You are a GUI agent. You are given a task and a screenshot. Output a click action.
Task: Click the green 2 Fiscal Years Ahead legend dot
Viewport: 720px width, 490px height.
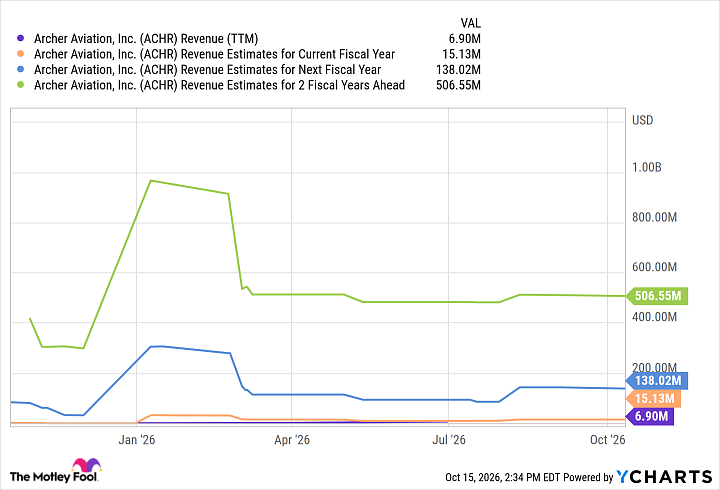point(20,85)
